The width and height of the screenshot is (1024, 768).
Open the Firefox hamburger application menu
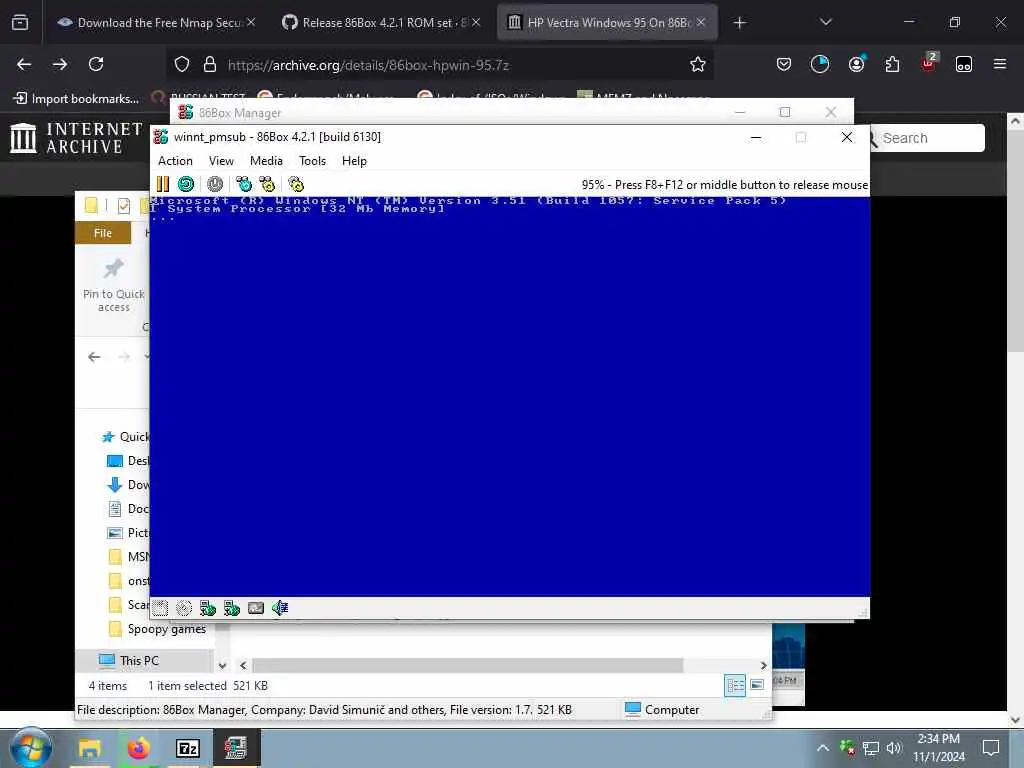click(1000, 64)
